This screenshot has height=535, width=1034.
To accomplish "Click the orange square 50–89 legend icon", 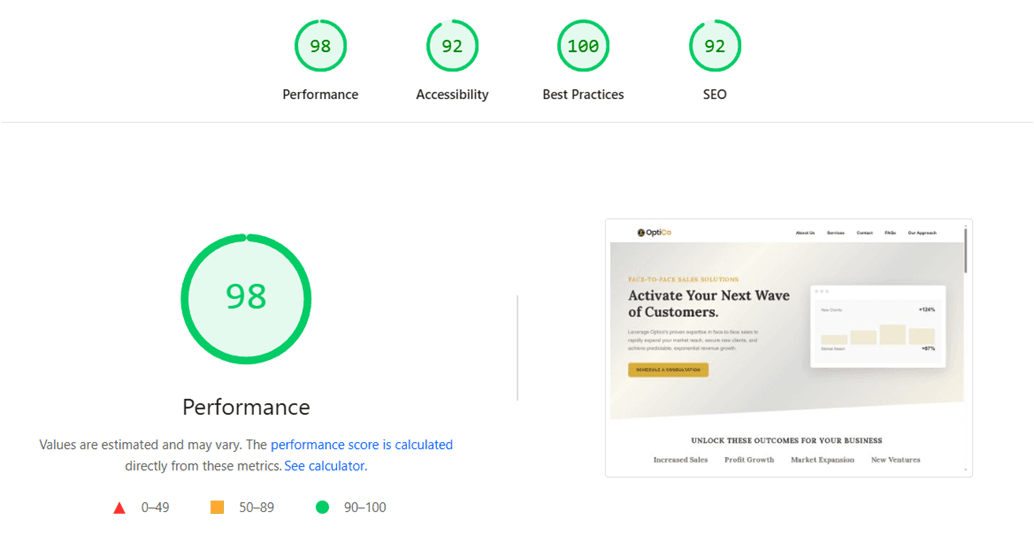I will (217, 507).
